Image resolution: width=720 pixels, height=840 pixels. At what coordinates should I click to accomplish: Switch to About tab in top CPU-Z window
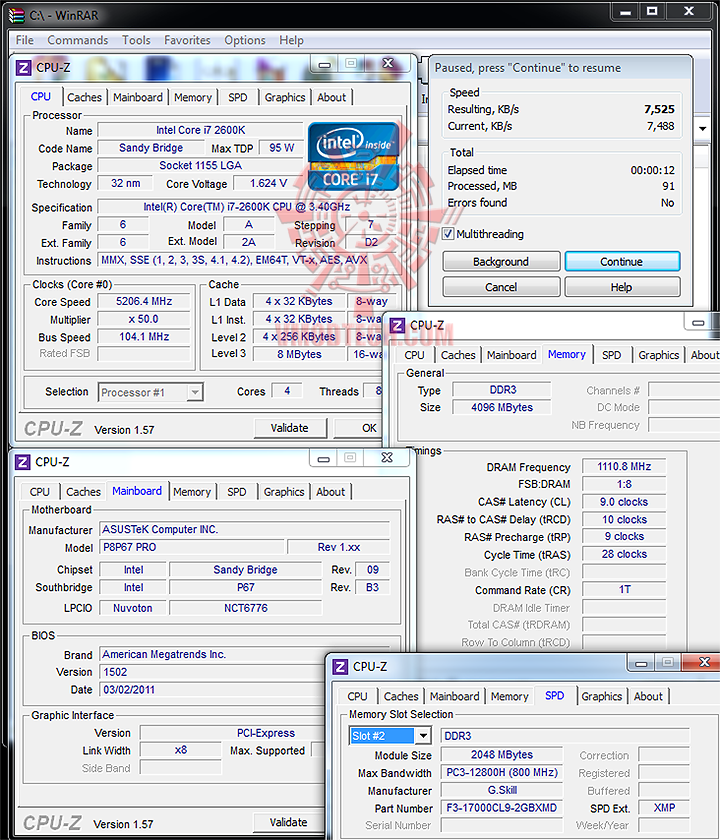332,97
